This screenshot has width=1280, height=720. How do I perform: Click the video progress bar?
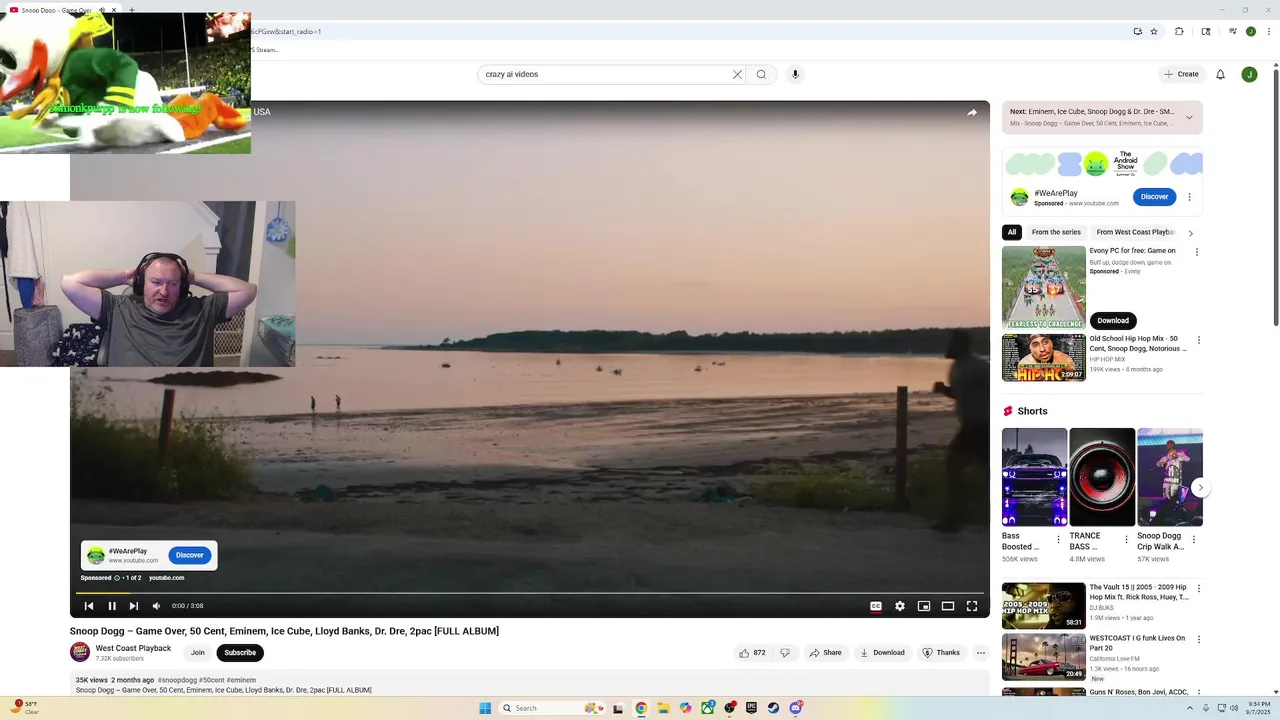[x=530, y=593]
